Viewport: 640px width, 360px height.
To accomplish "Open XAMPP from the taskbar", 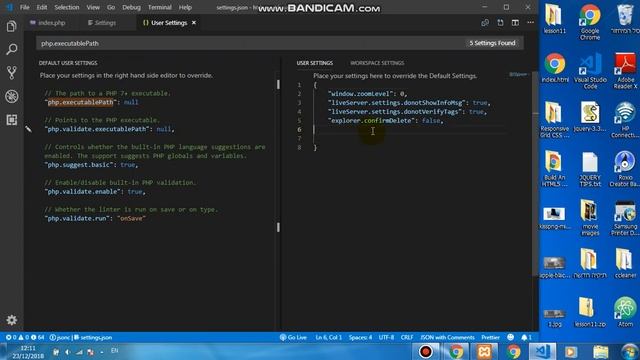I will click(x=484, y=351).
